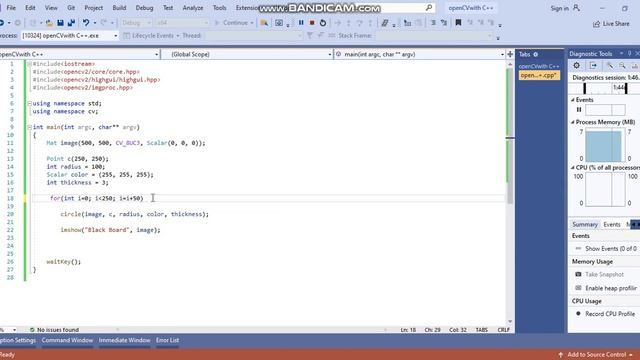640x360 pixels.
Task: Open the File menu
Action: (11, 8)
